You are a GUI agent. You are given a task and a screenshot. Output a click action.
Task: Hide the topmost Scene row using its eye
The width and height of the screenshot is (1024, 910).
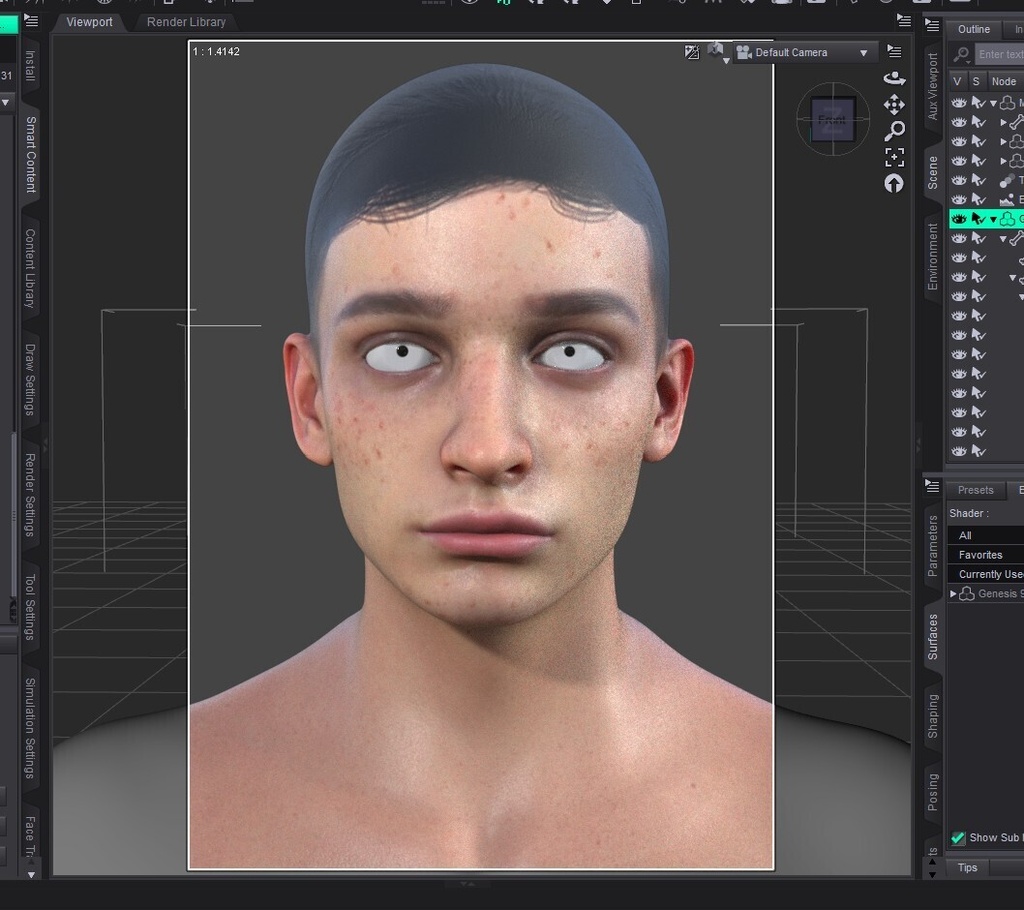point(958,103)
